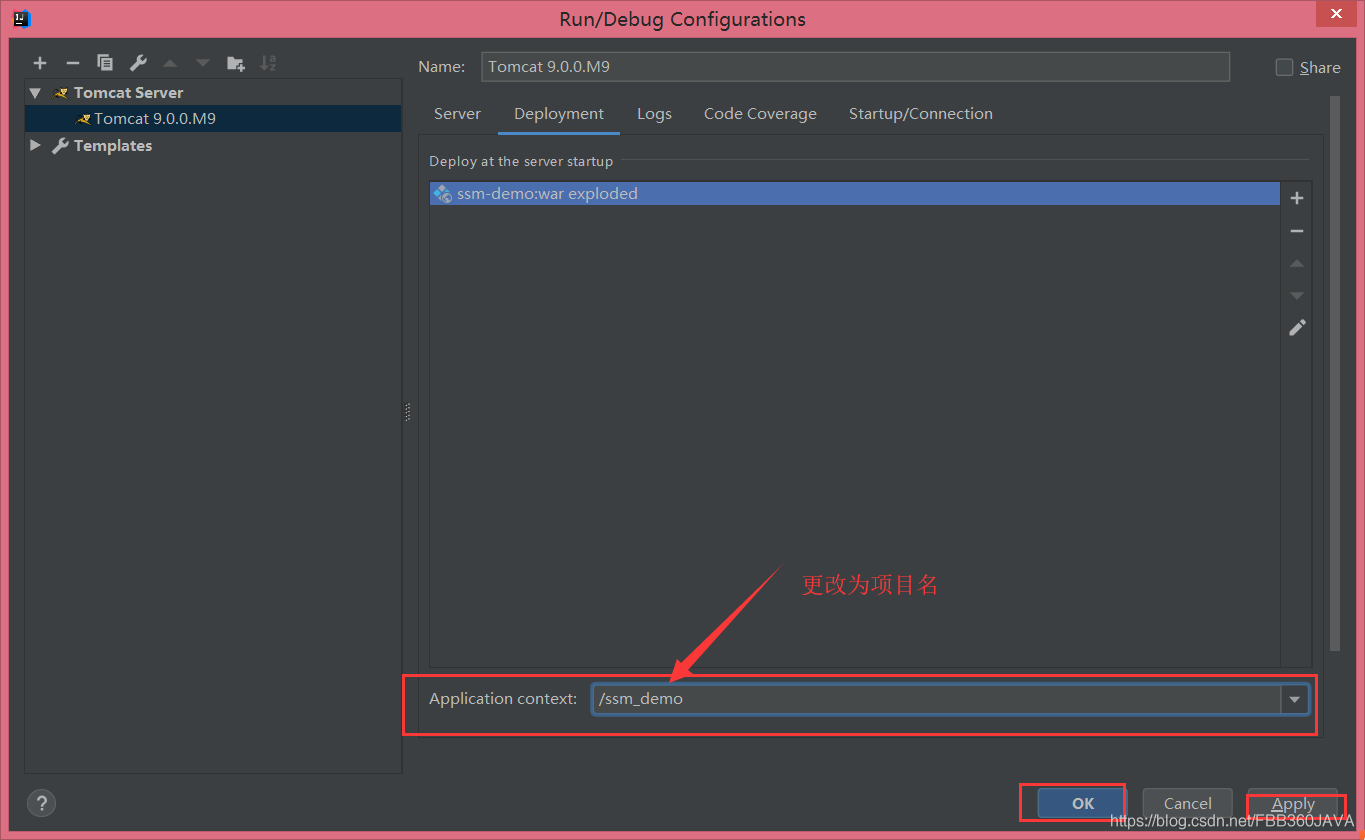This screenshot has height=840, width=1365.
Task: Add a deployment artifact with plus
Action: tap(1297, 198)
